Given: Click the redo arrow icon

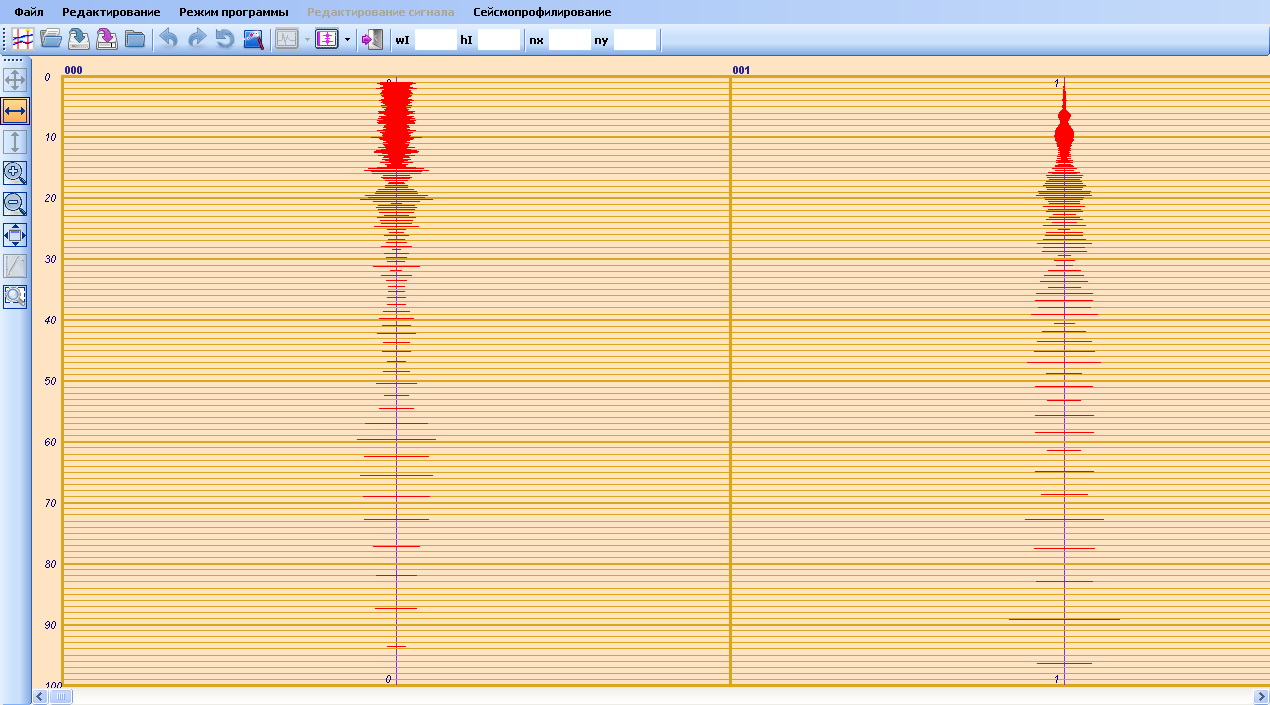Looking at the screenshot, I should 196,40.
